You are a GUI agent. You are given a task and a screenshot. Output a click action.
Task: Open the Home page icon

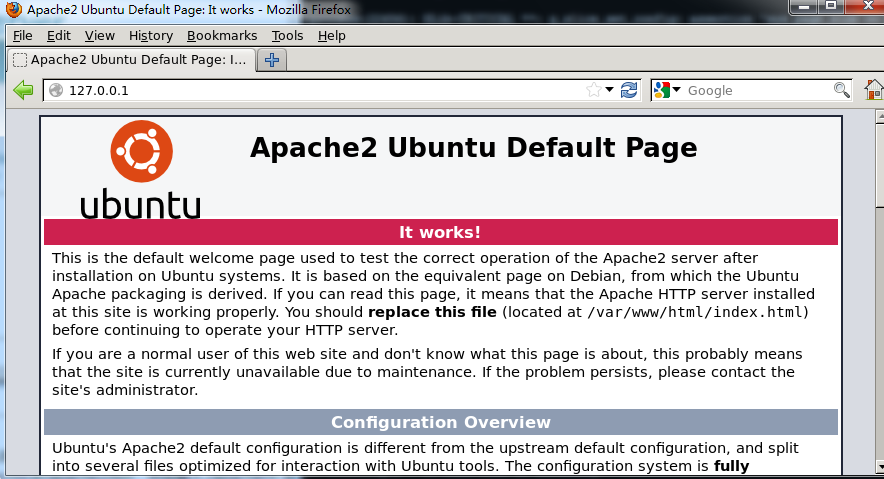point(874,90)
